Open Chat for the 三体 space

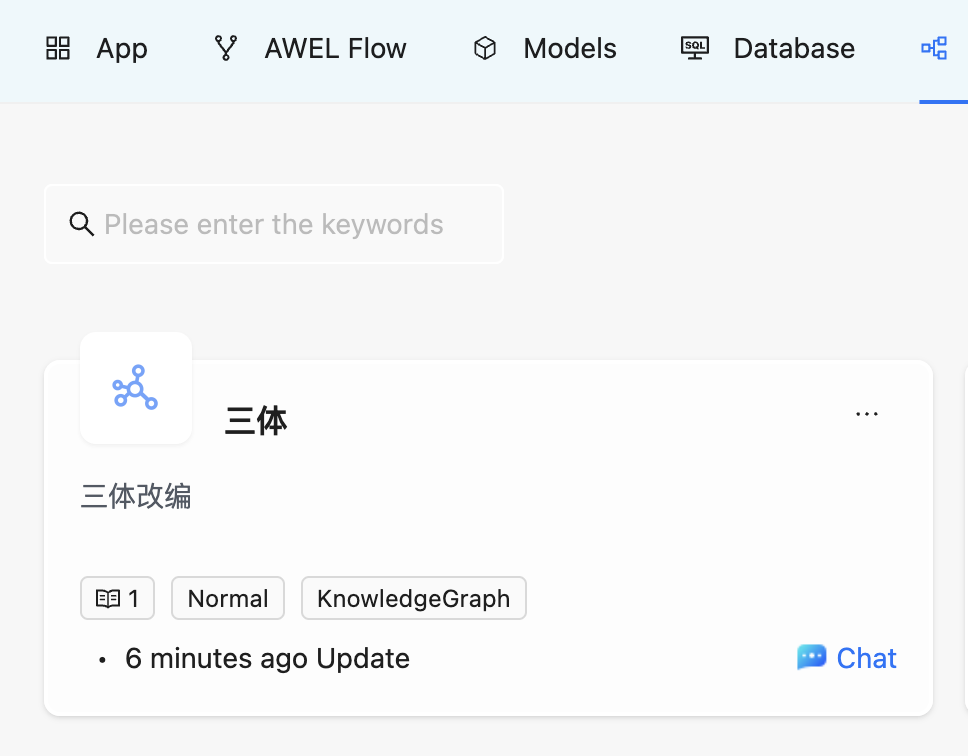(x=846, y=657)
